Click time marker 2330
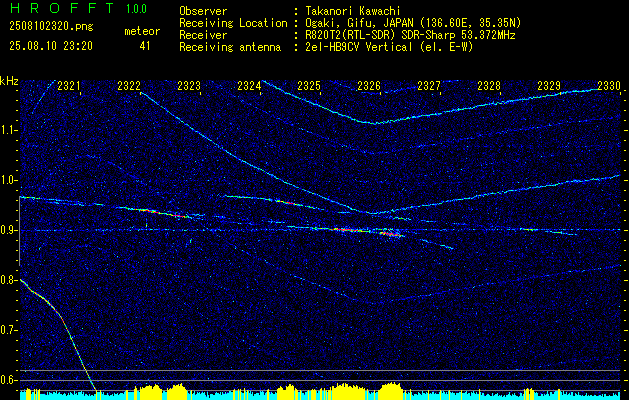Screen dimensions: 629x400 (x=609, y=85)
